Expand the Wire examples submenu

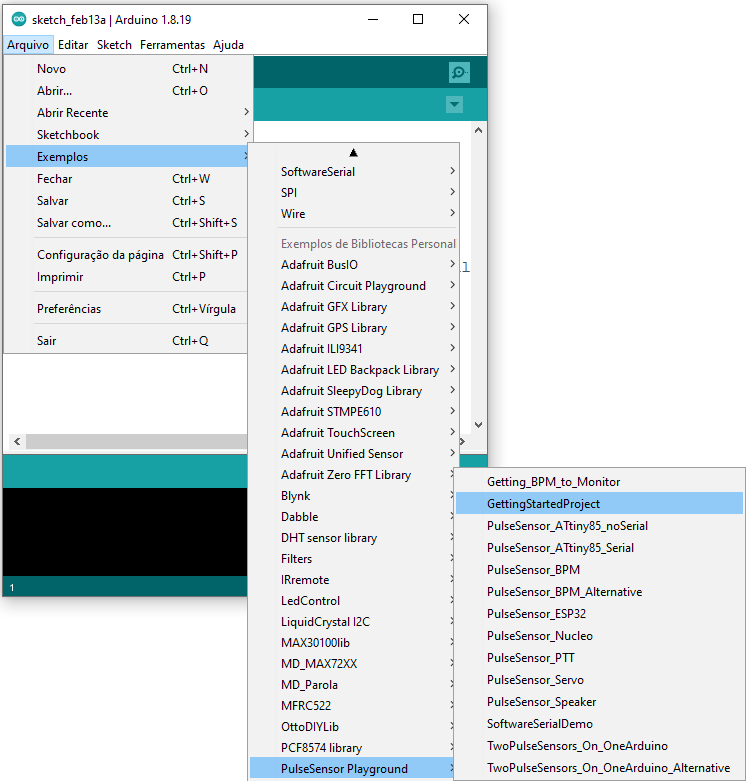[x=354, y=213]
